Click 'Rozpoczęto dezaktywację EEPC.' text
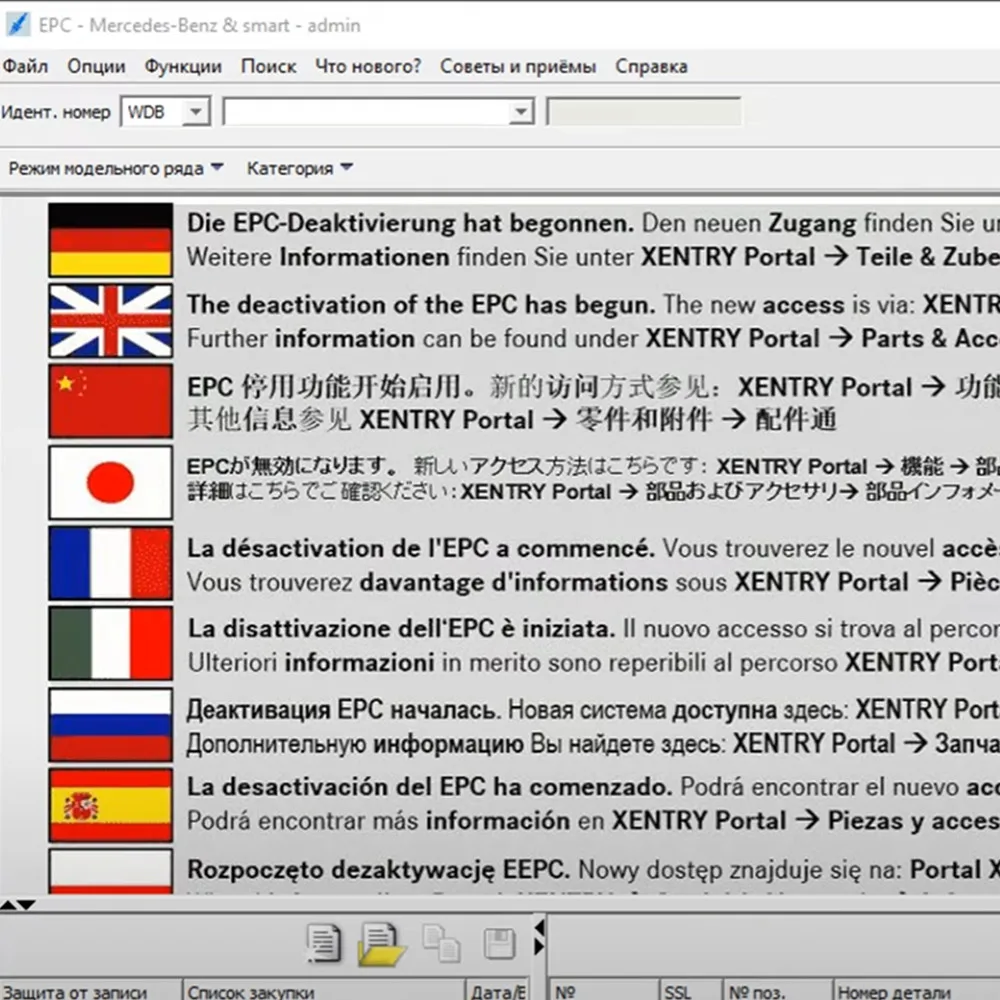Viewport: 1000px width, 1000px height. tap(378, 870)
